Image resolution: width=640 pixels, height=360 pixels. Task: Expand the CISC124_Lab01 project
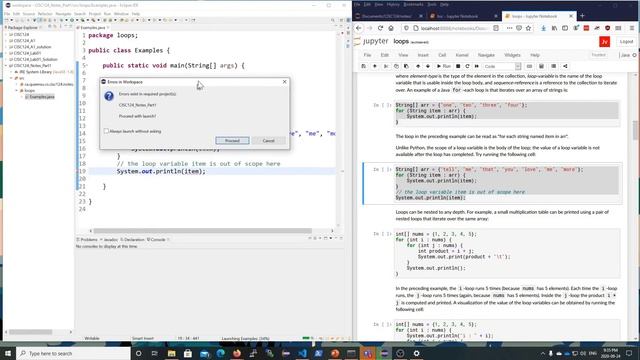point(6,53)
